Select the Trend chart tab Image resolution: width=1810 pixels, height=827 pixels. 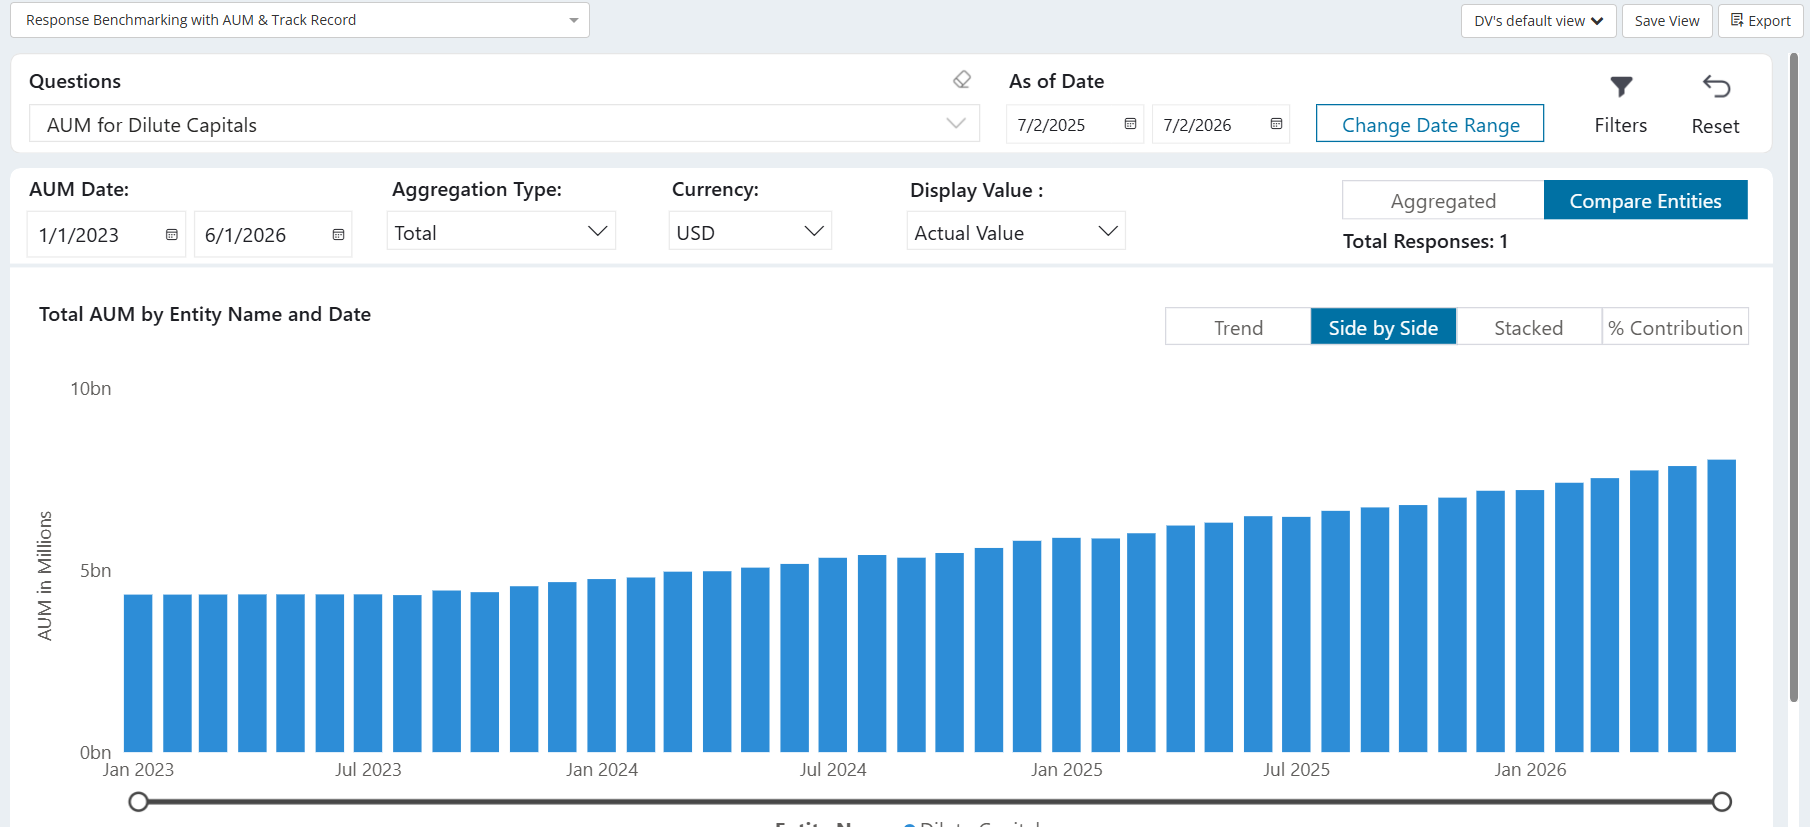1238,327
